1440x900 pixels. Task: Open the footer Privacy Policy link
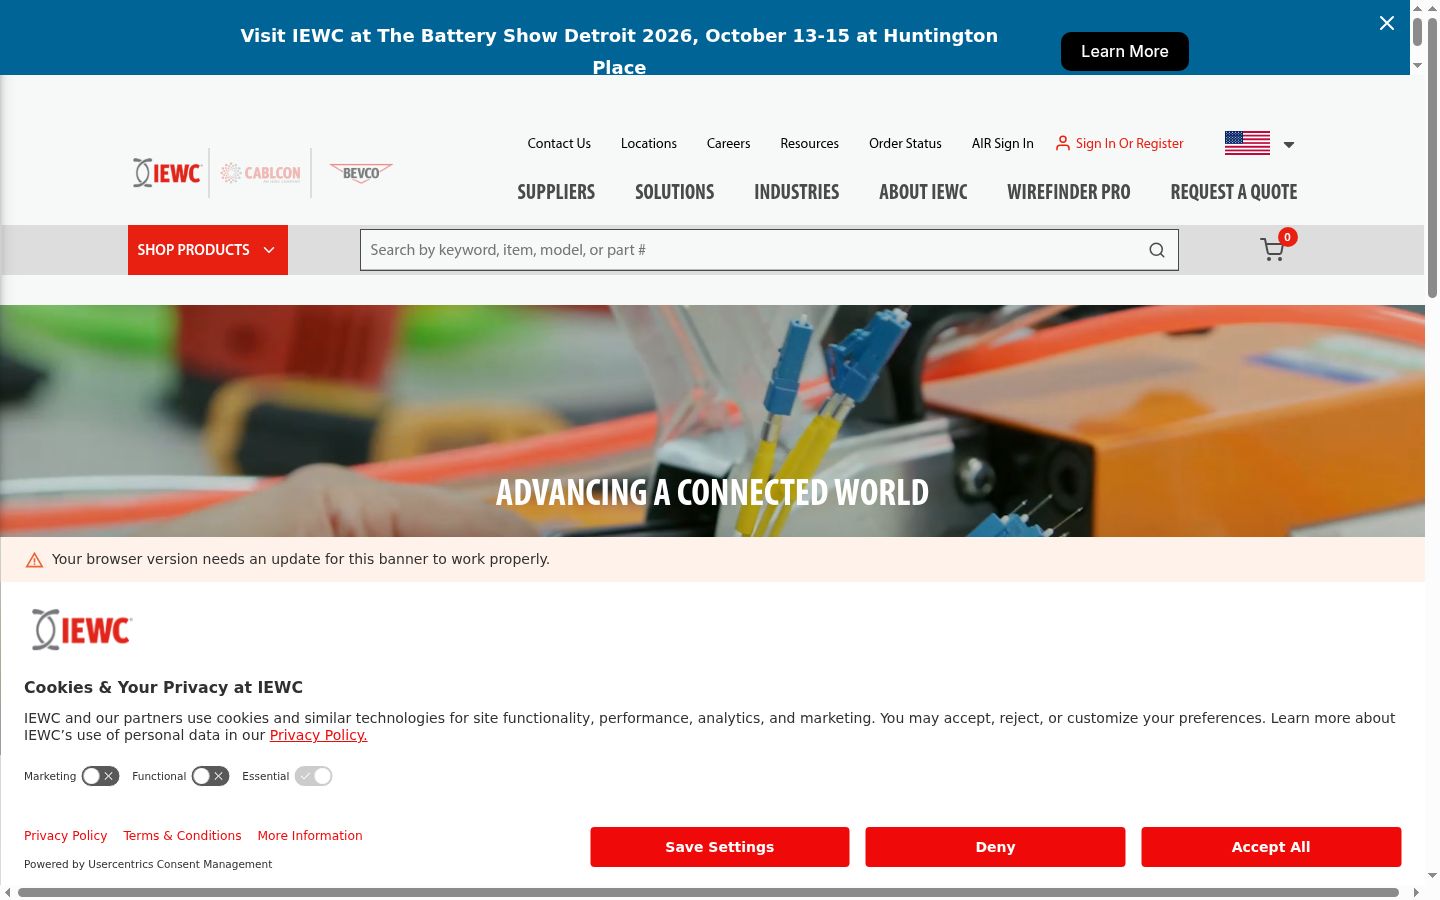click(66, 836)
